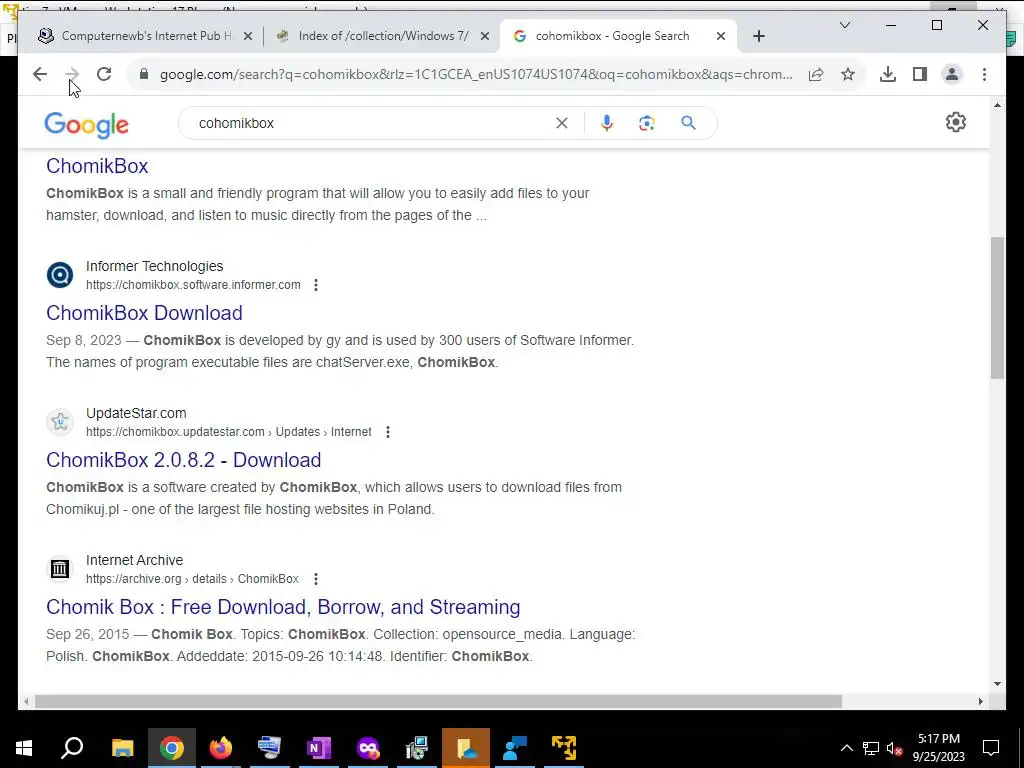1024x768 pixels.
Task: Switch to Index of /collection/Windows 7/ tab
Action: (x=383, y=36)
